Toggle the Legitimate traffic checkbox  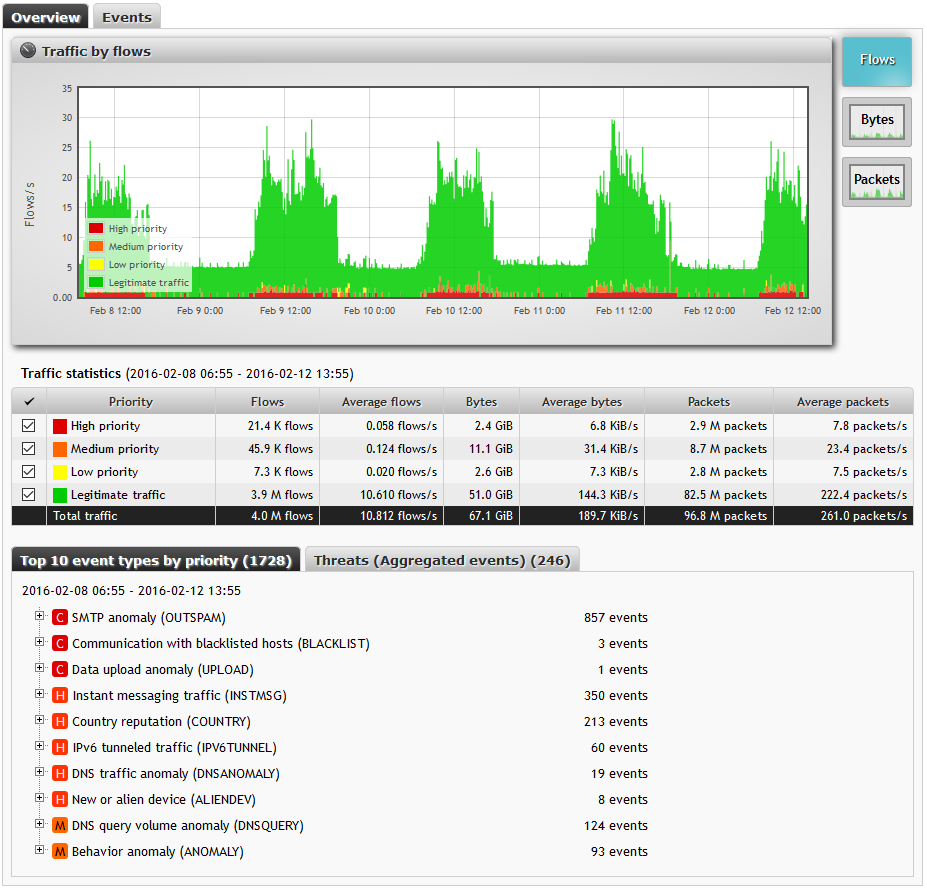29,494
